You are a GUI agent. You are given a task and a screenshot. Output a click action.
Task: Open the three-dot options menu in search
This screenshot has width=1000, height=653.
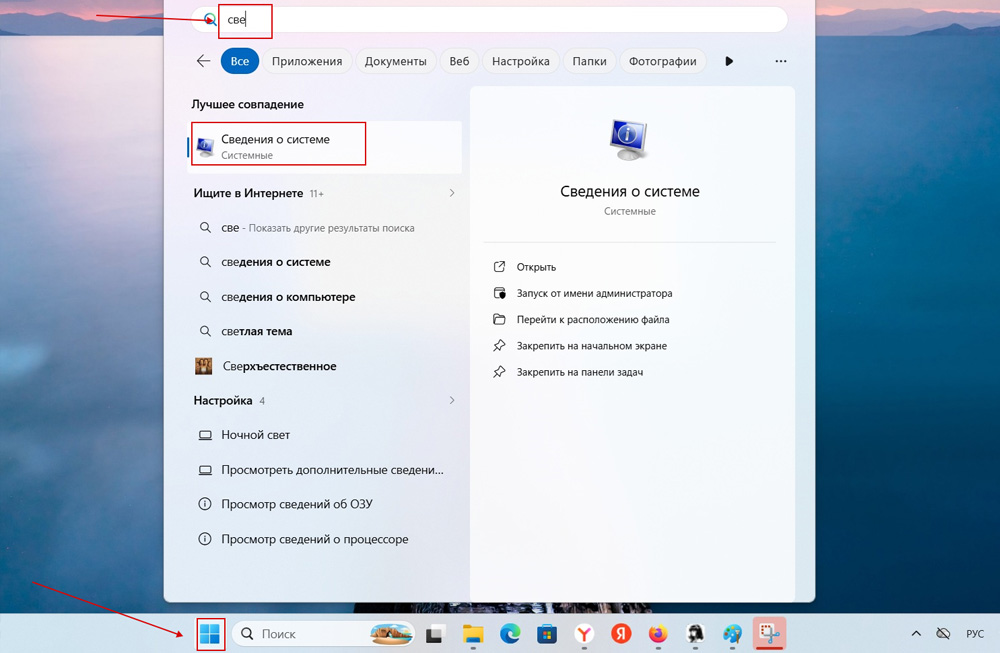[x=781, y=61]
